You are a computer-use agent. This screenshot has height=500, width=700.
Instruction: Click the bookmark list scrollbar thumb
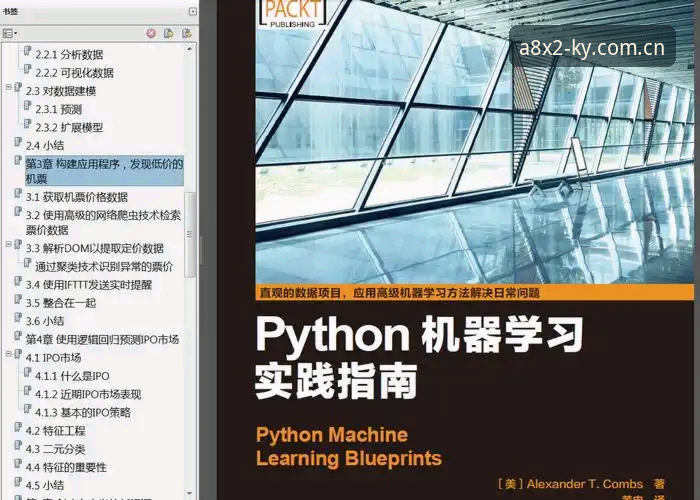[190, 234]
